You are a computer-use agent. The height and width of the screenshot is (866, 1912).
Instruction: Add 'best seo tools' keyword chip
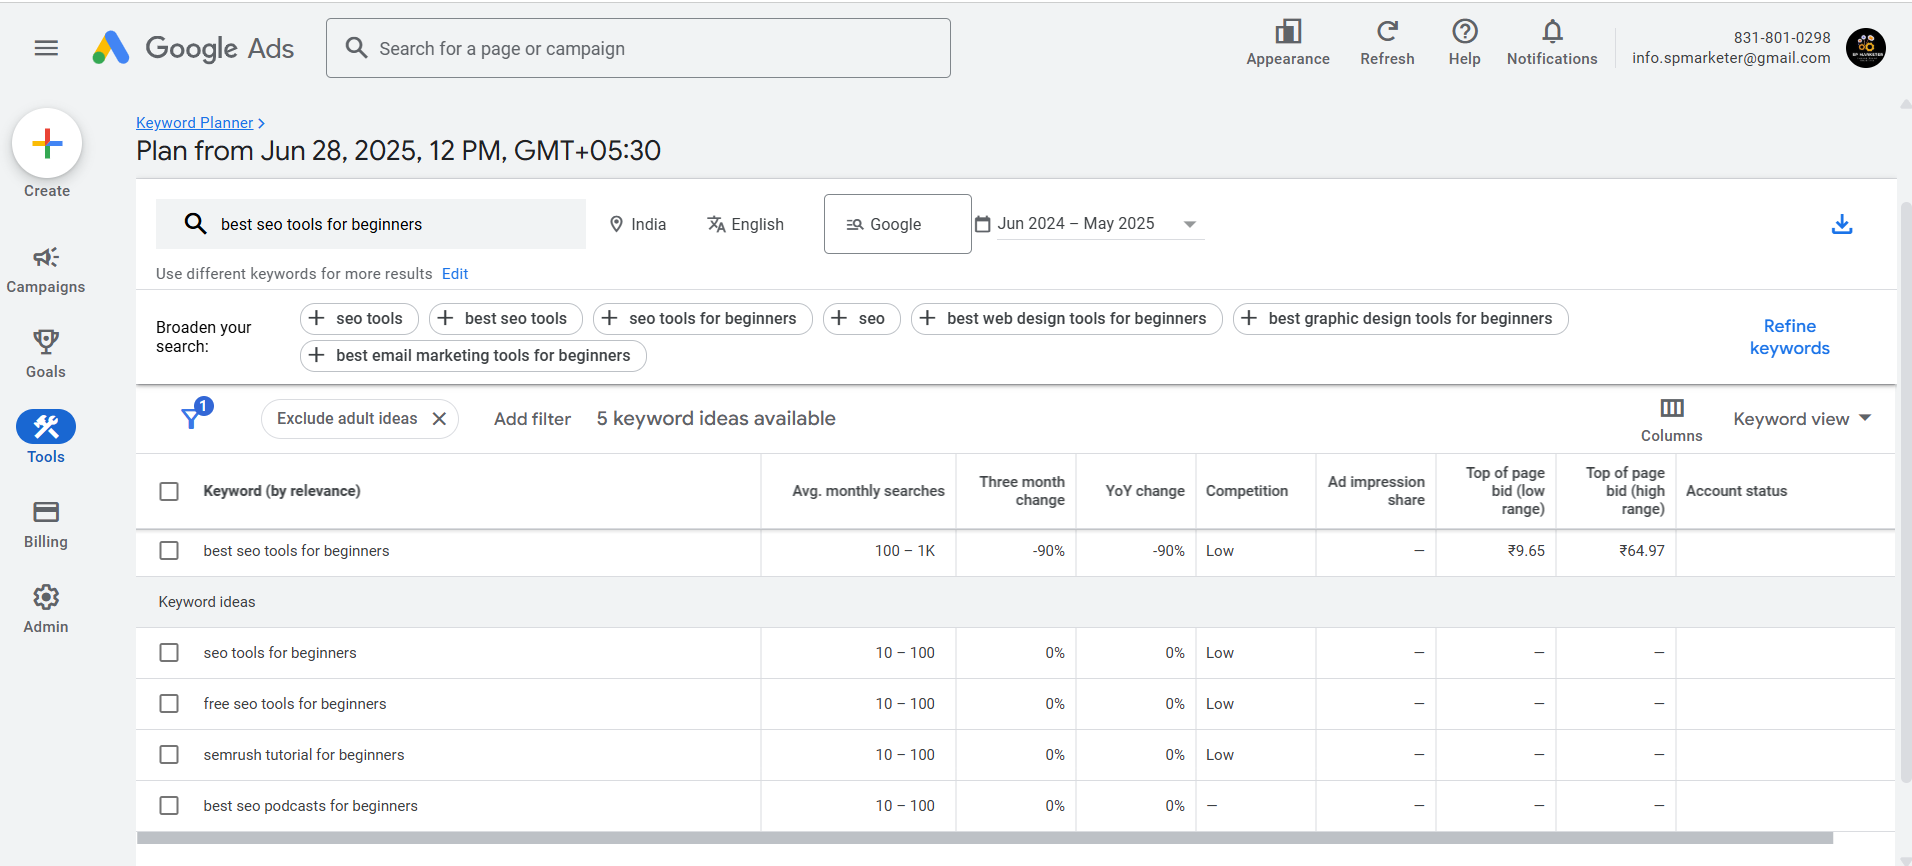coord(506,318)
